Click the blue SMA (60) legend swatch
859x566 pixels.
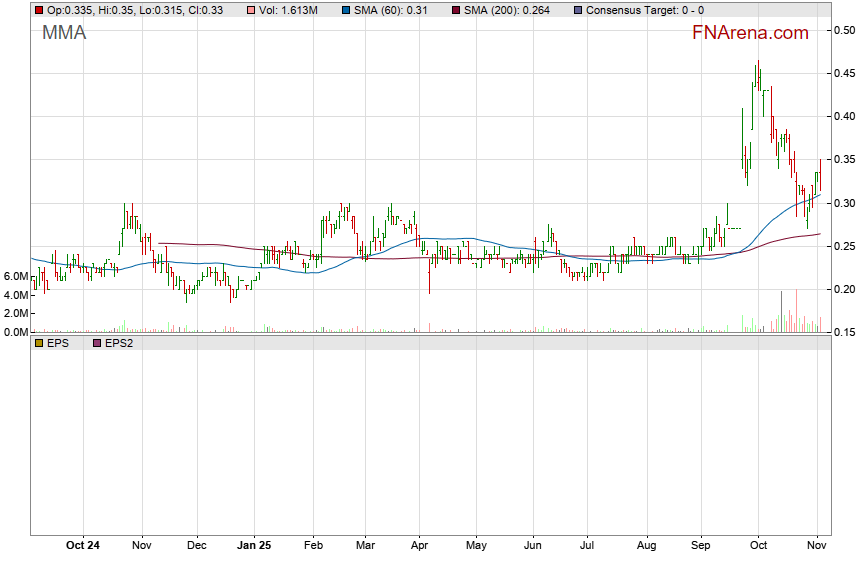coord(347,10)
